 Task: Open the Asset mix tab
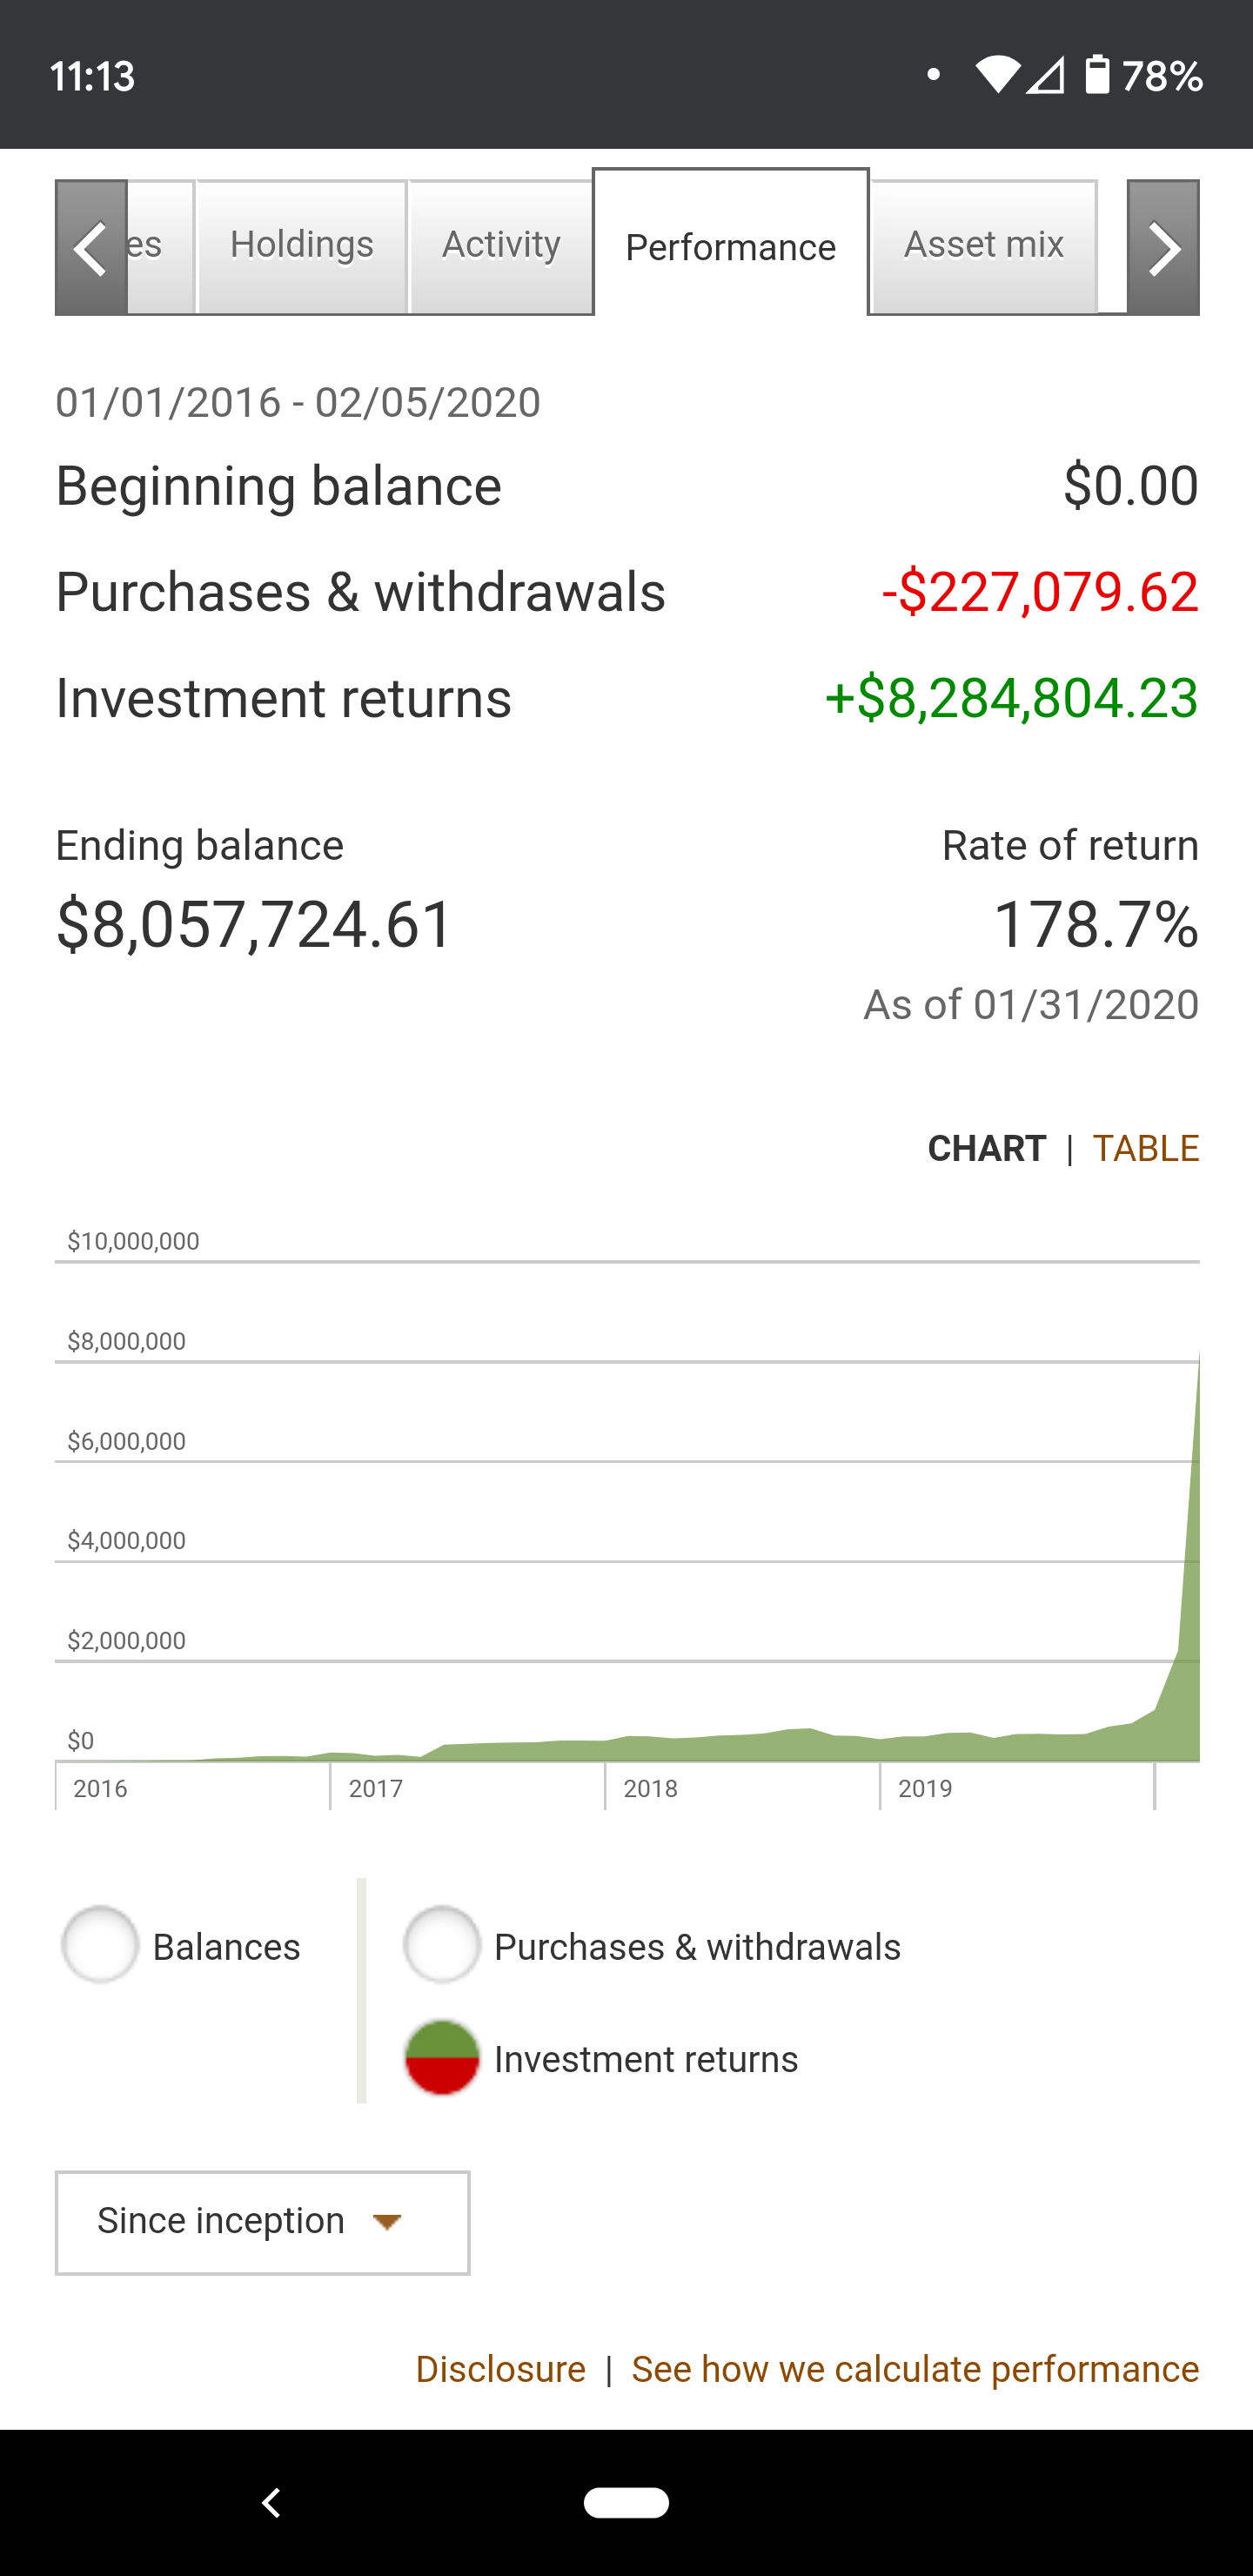tap(984, 245)
